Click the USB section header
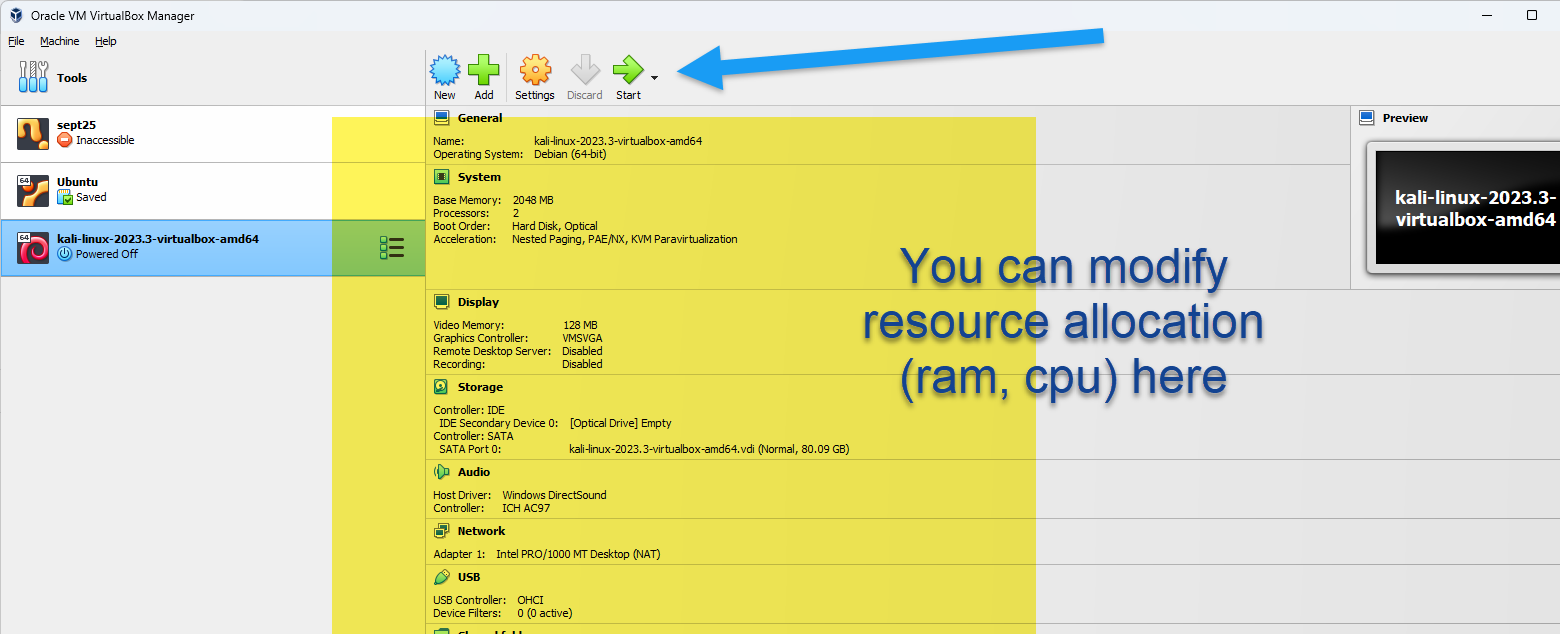Image resolution: width=1560 pixels, height=639 pixels. coord(469,577)
